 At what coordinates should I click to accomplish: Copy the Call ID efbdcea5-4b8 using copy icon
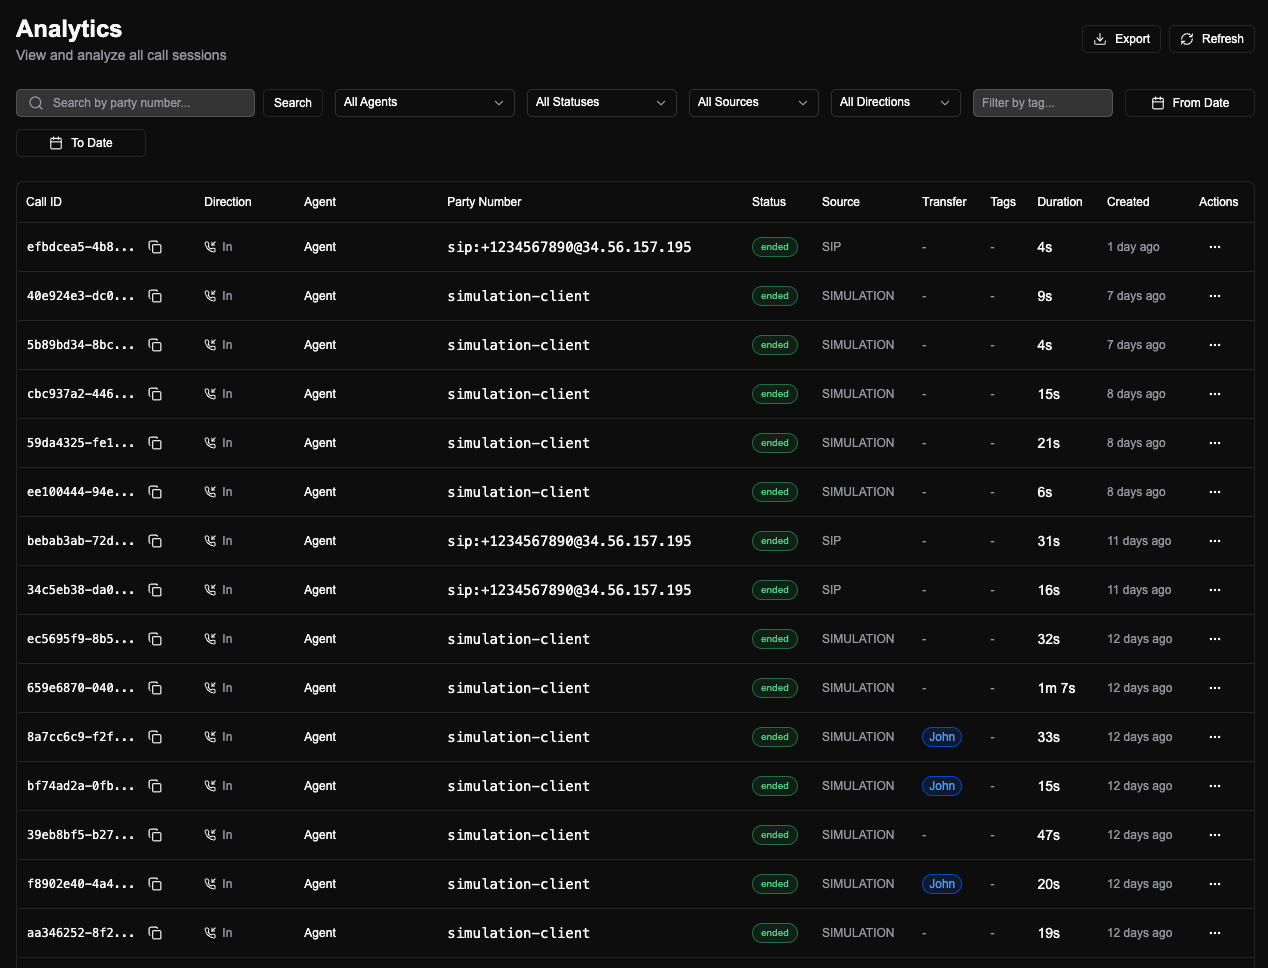156,247
